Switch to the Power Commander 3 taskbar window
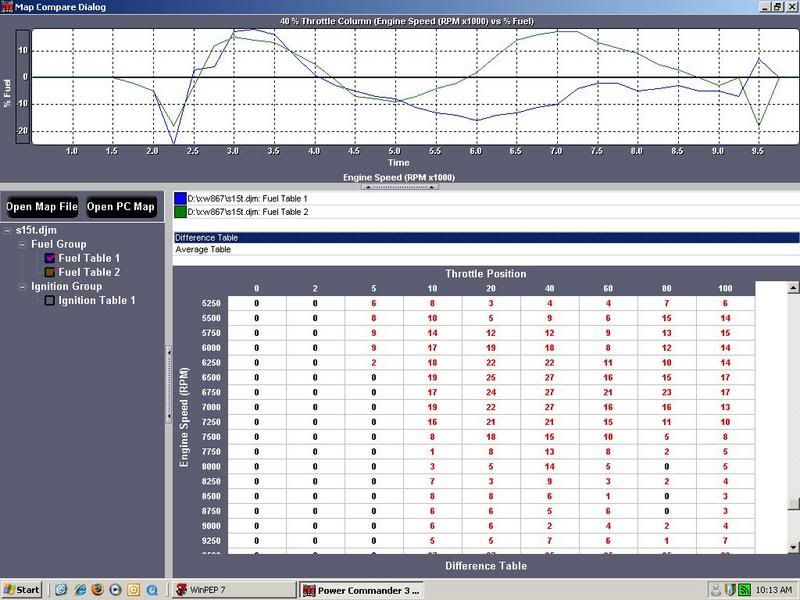This screenshot has width=800, height=600. point(362,590)
